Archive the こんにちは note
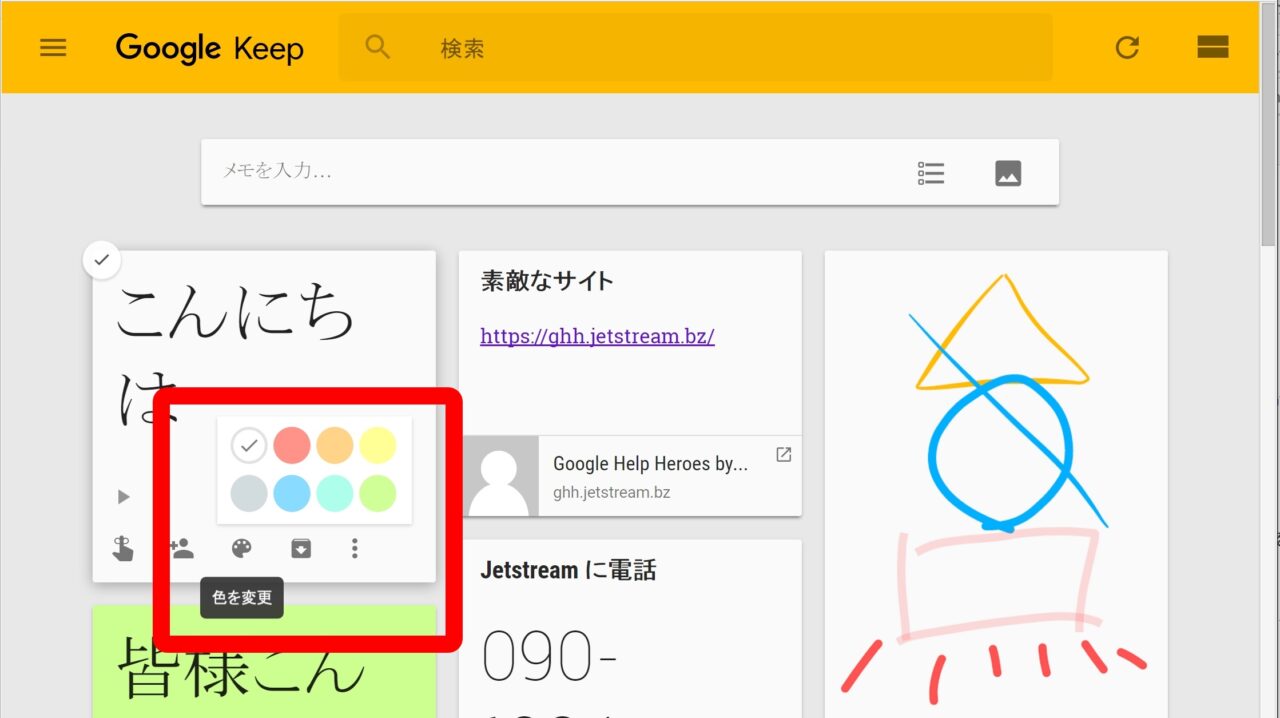Image resolution: width=1280 pixels, height=718 pixels. tap(300, 548)
